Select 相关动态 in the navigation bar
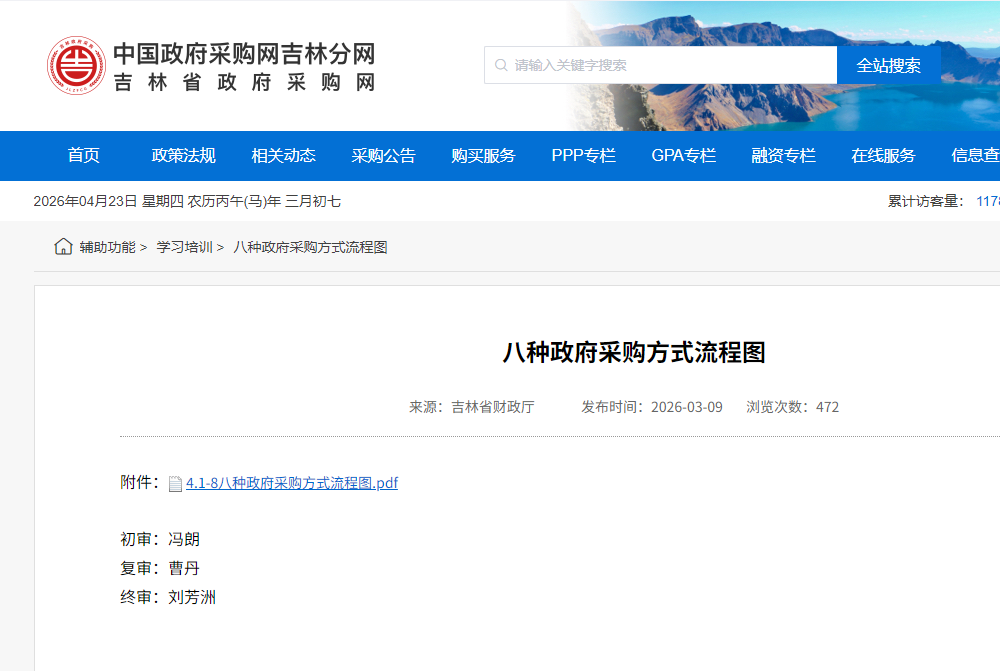 (283, 155)
